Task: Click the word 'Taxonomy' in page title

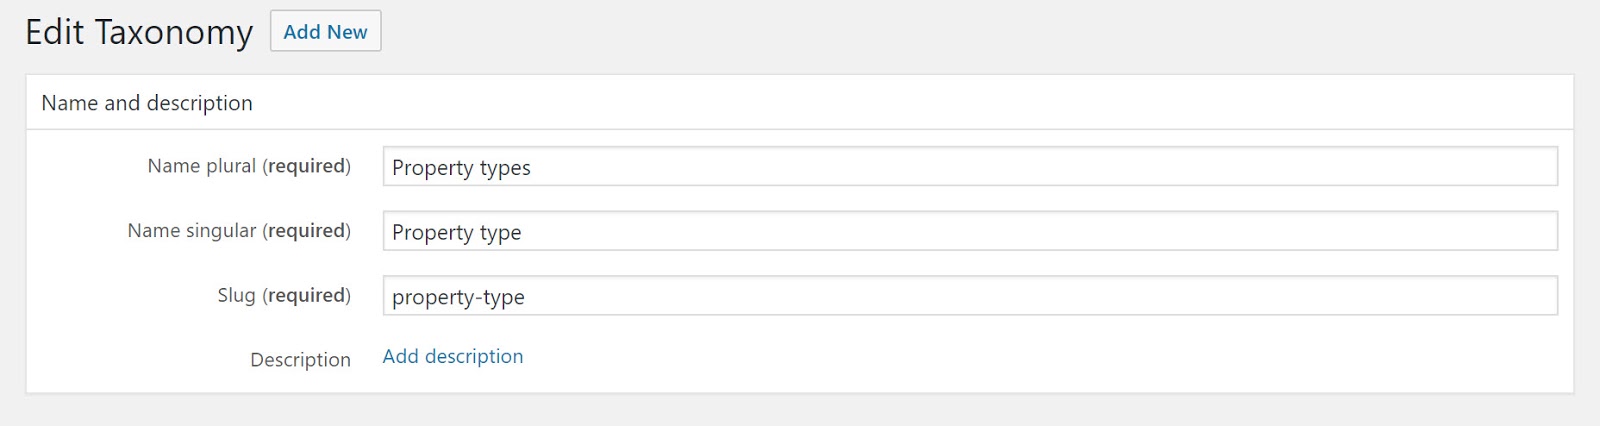Action: [173, 33]
